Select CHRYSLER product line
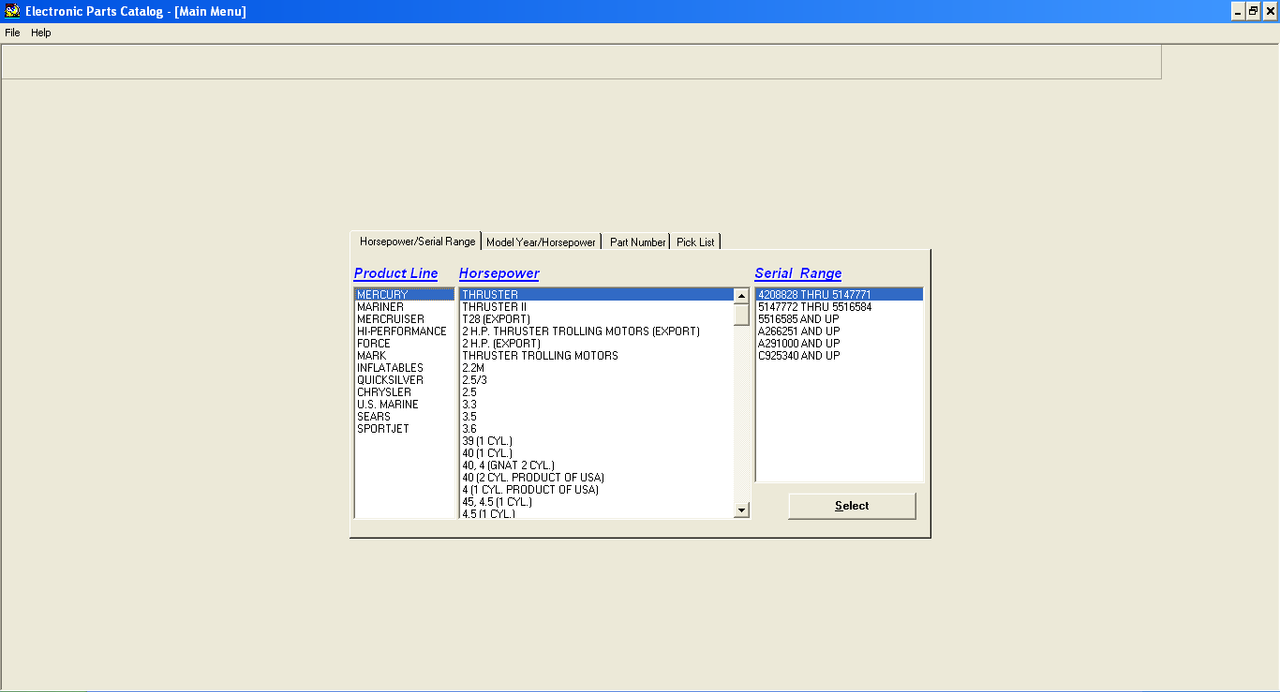Viewport: 1280px width, 692px height. tap(404, 392)
